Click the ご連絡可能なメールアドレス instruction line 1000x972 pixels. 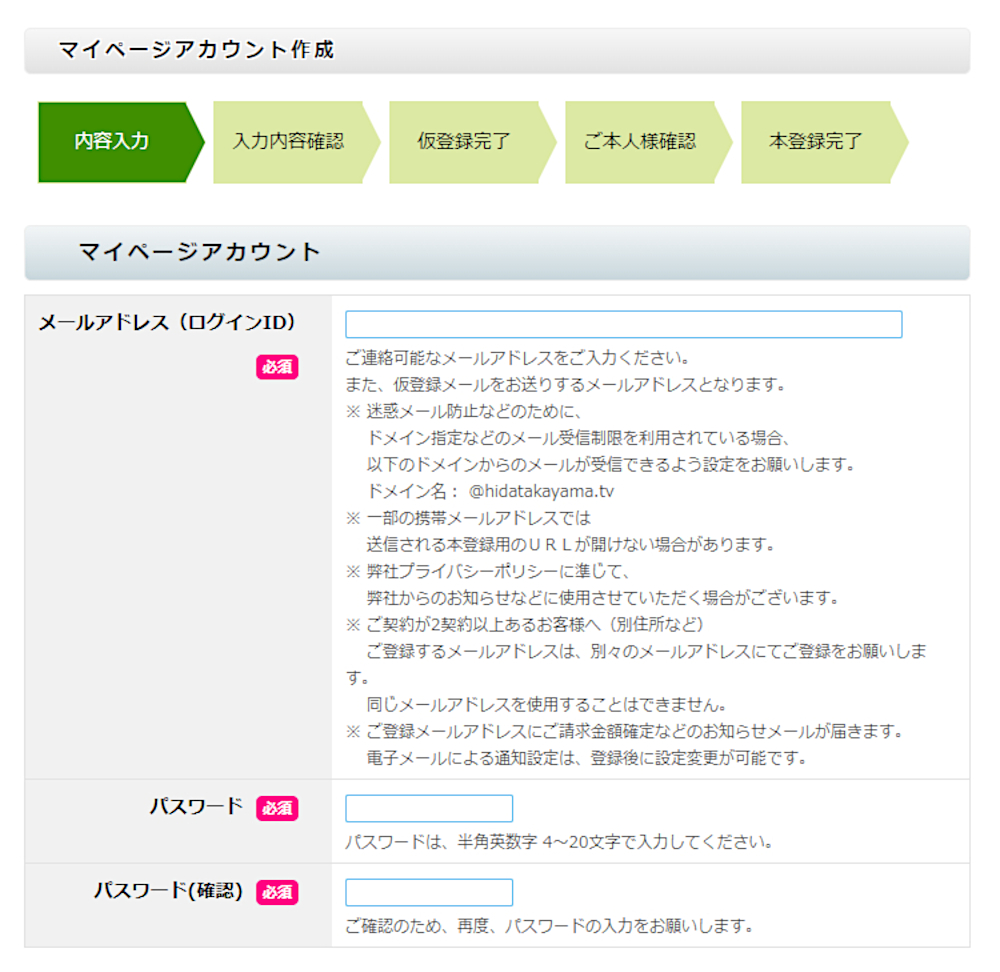(517, 358)
